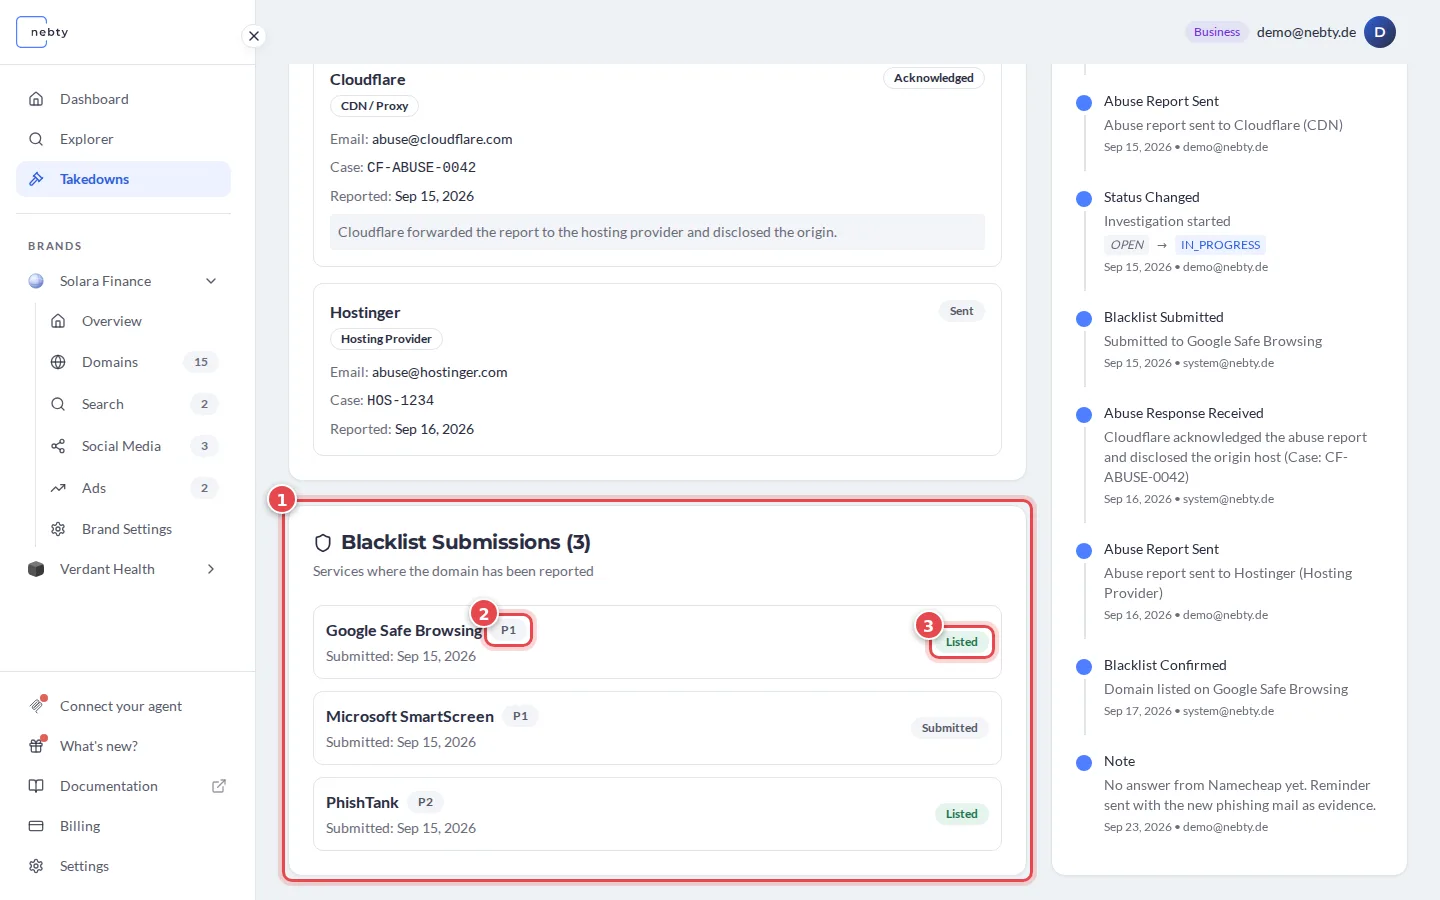
Task: Click the Microsoft SmartScreen Submitted status
Action: 950,728
